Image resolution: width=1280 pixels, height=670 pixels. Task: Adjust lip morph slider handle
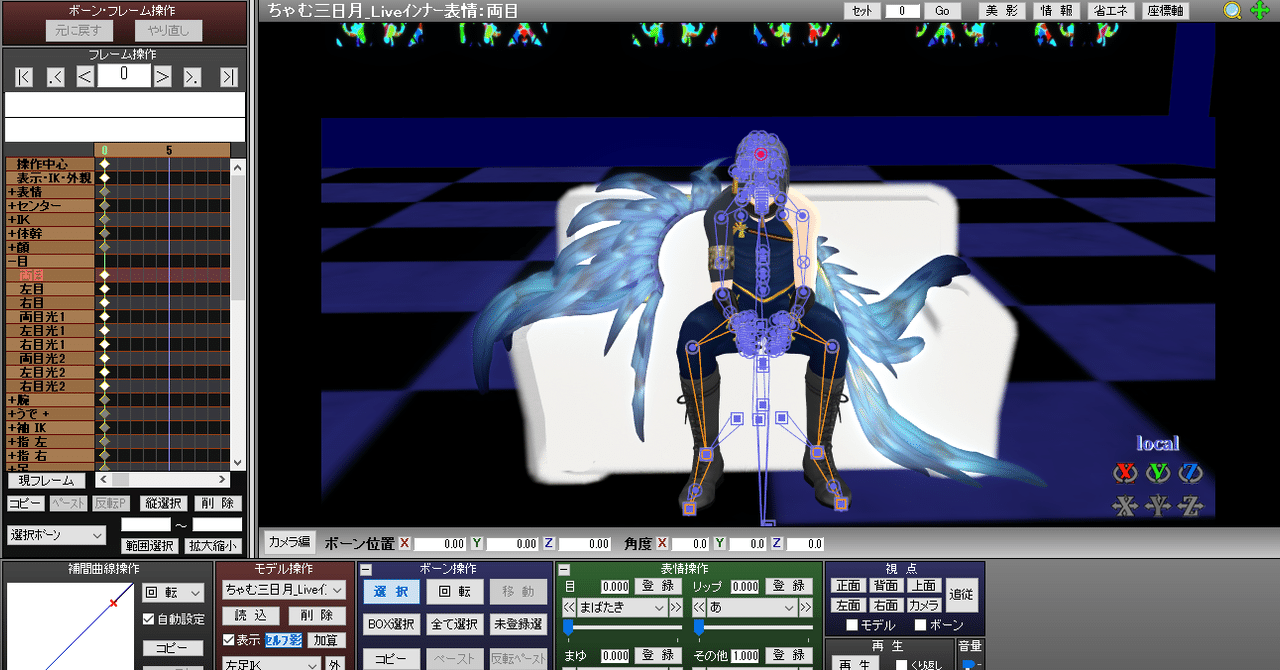tap(698, 627)
